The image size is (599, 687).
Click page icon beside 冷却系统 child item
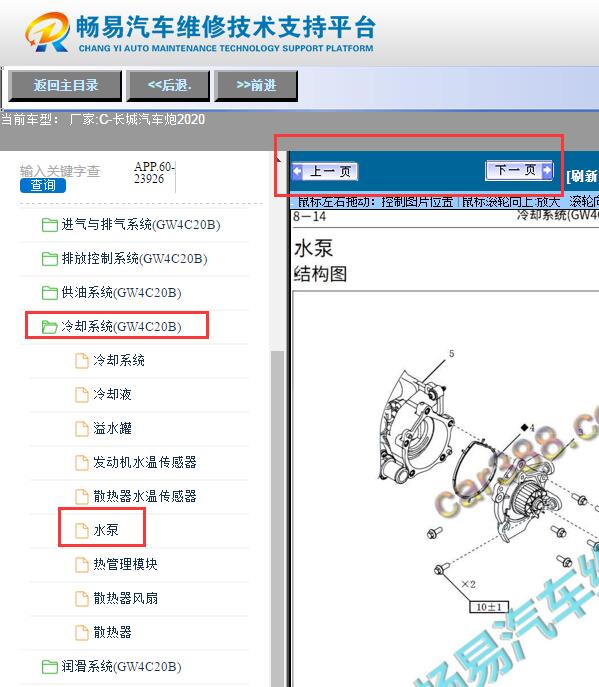coord(82,361)
